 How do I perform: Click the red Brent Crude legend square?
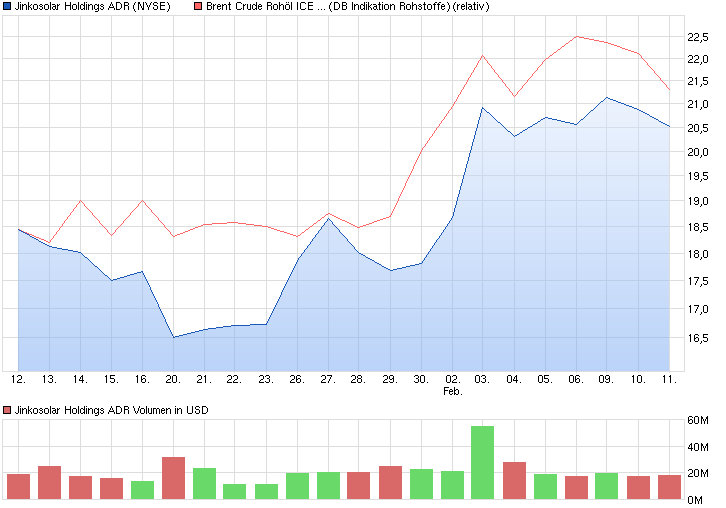198,6
